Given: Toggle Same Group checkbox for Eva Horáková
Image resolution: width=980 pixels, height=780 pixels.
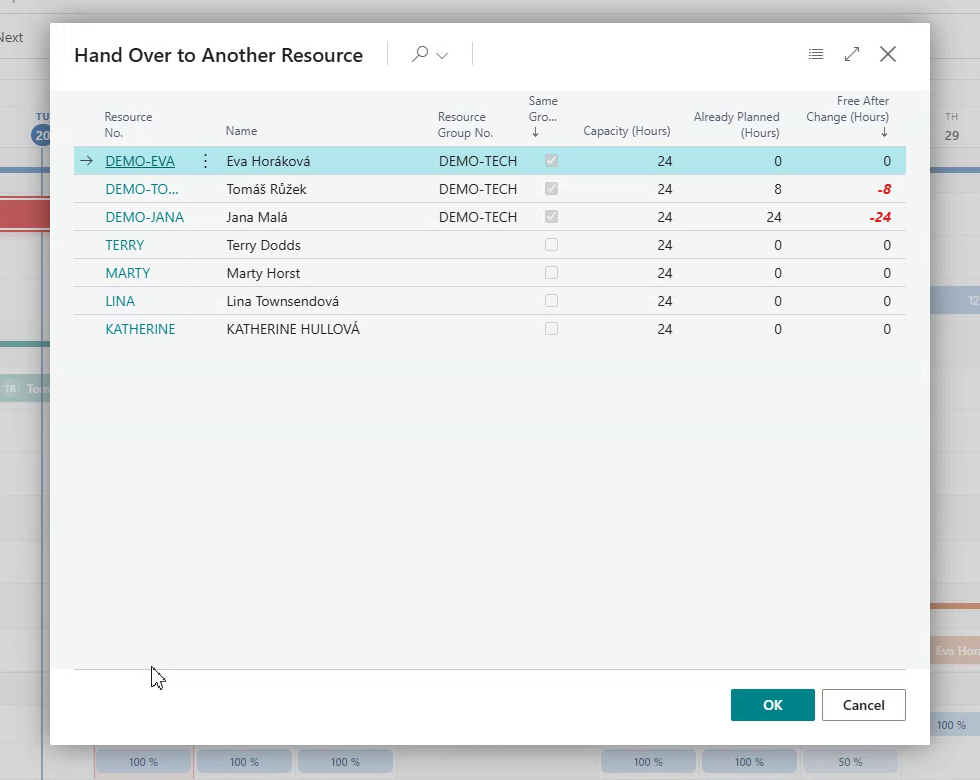Looking at the screenshot, I should pyautogui.click(x=551, y=161).
